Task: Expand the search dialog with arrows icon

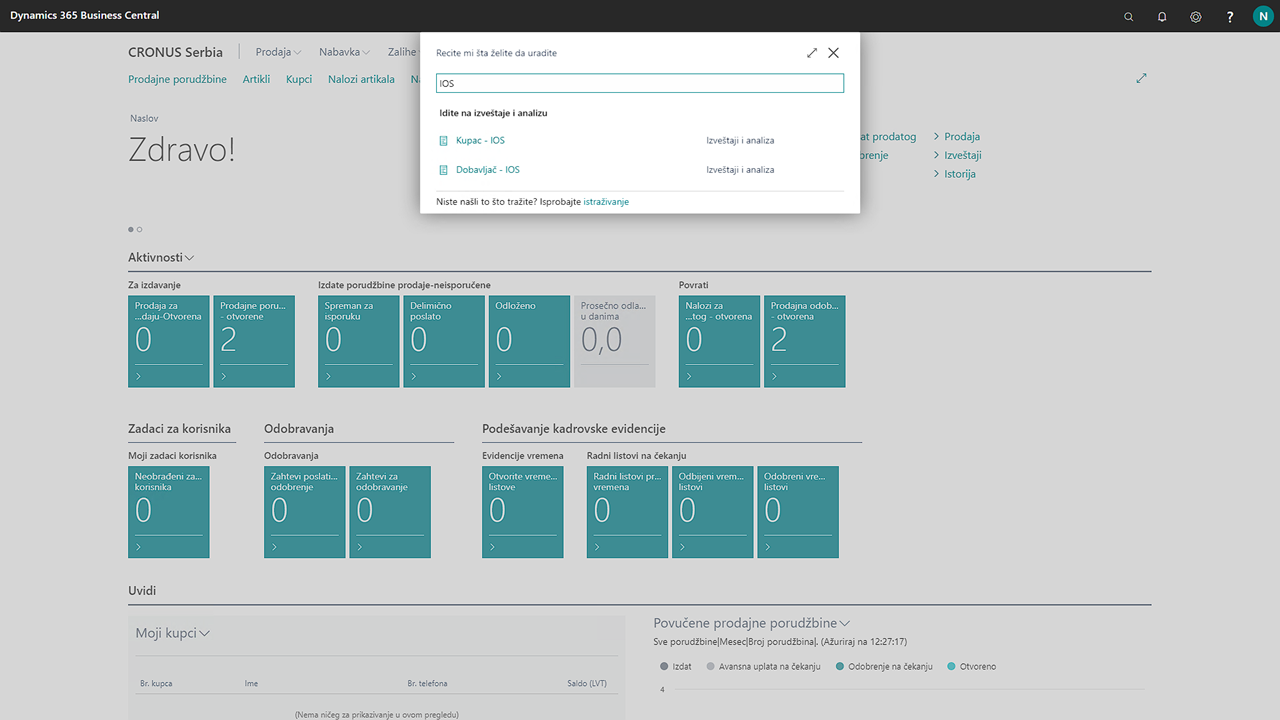Action: click(x=812, y=53)
